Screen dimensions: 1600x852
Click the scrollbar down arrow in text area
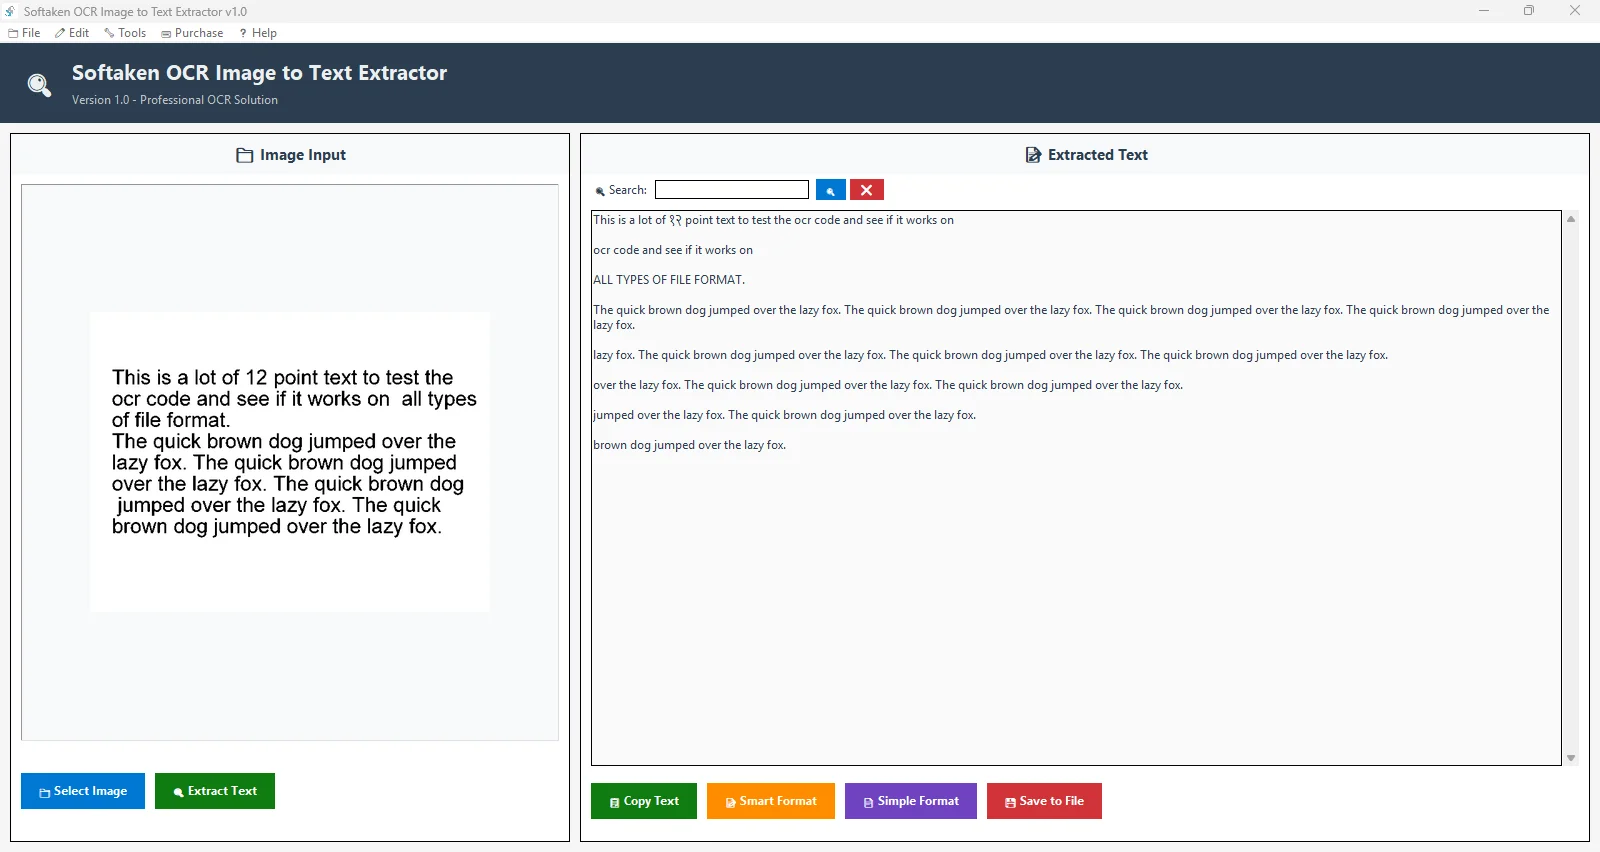click(x=1571, y=758)
